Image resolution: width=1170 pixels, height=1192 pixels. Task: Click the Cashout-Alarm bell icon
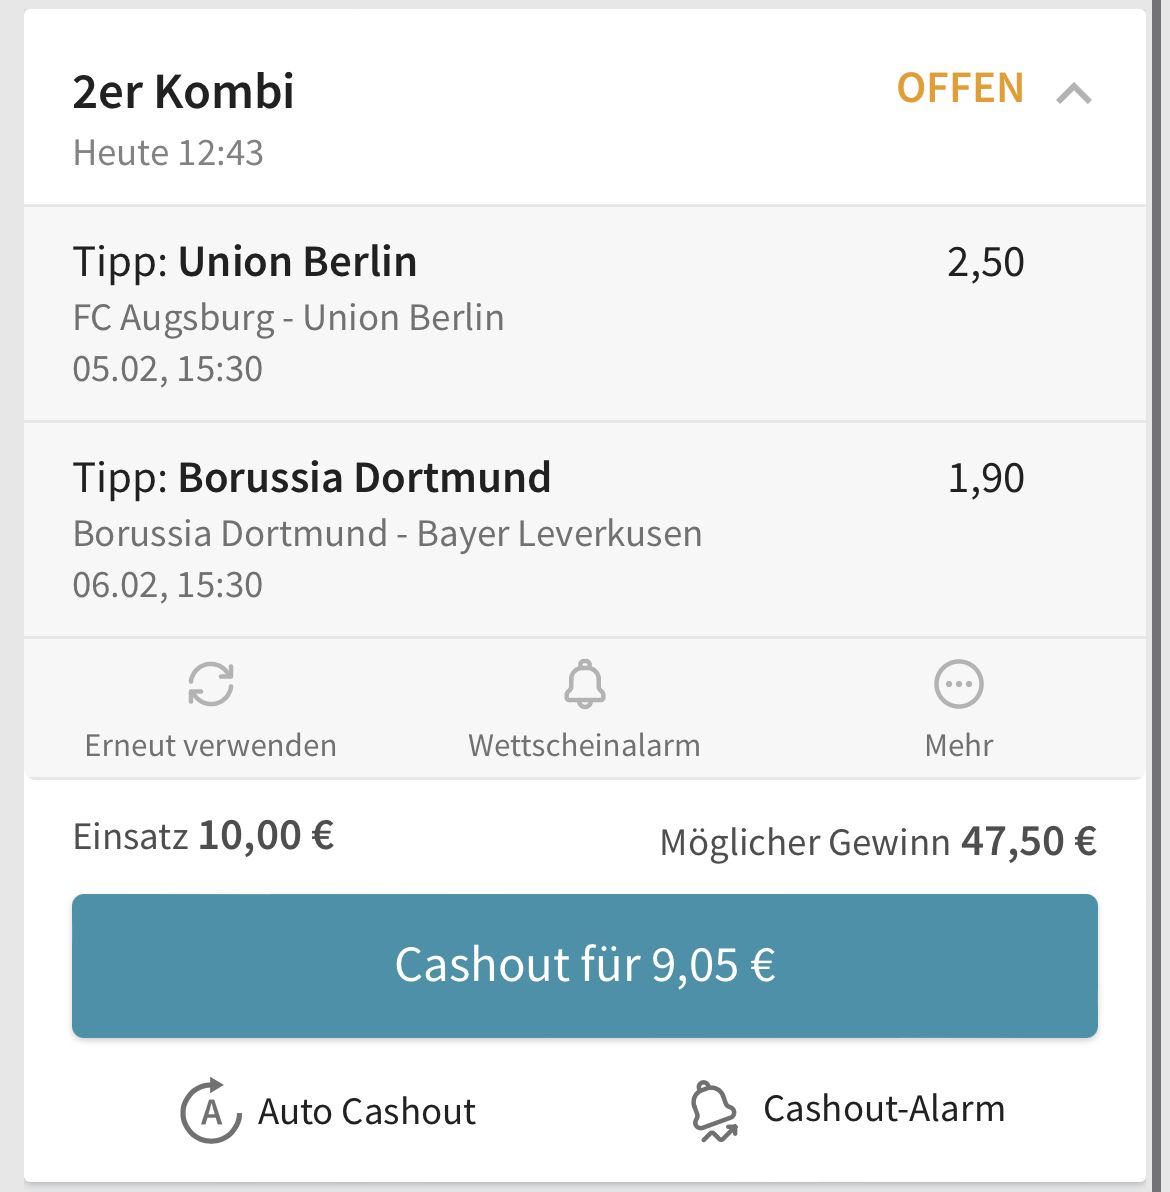pyautogui.click(x=714, y=1111)
